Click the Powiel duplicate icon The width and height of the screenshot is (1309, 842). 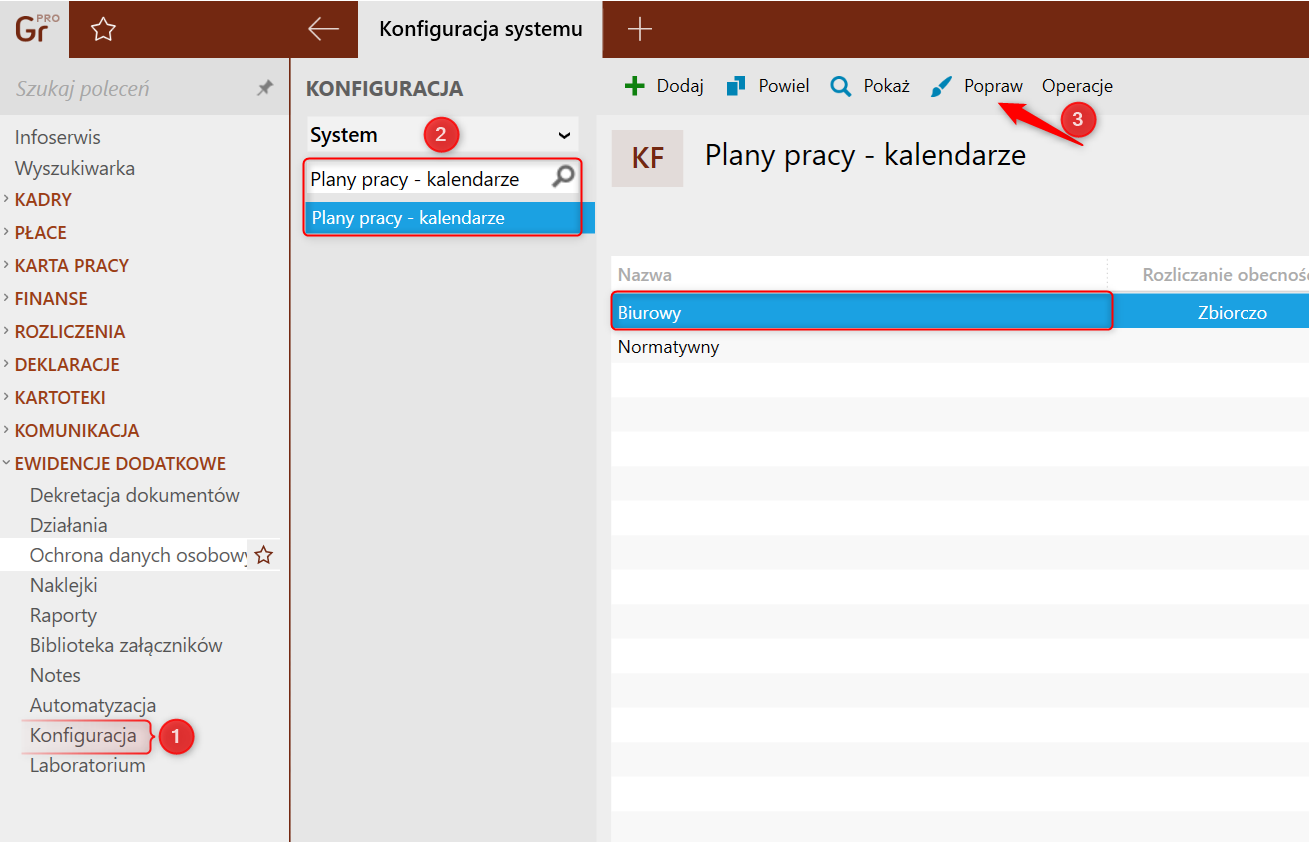coord(736,86)
